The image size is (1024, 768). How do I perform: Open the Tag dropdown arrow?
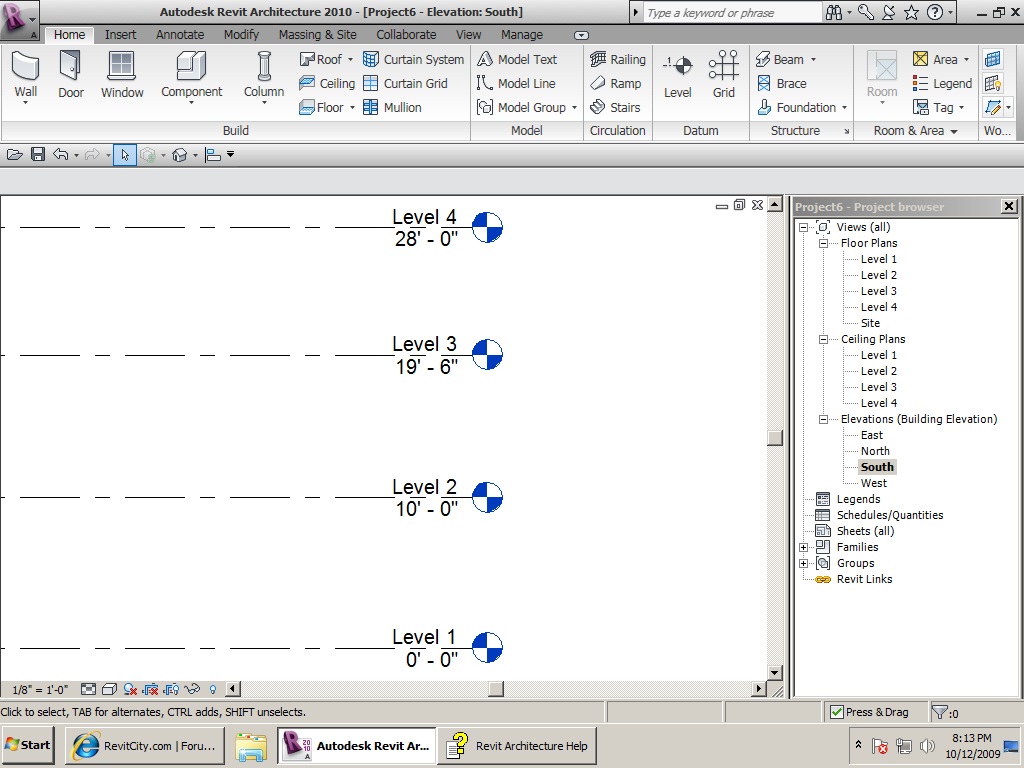961,108
